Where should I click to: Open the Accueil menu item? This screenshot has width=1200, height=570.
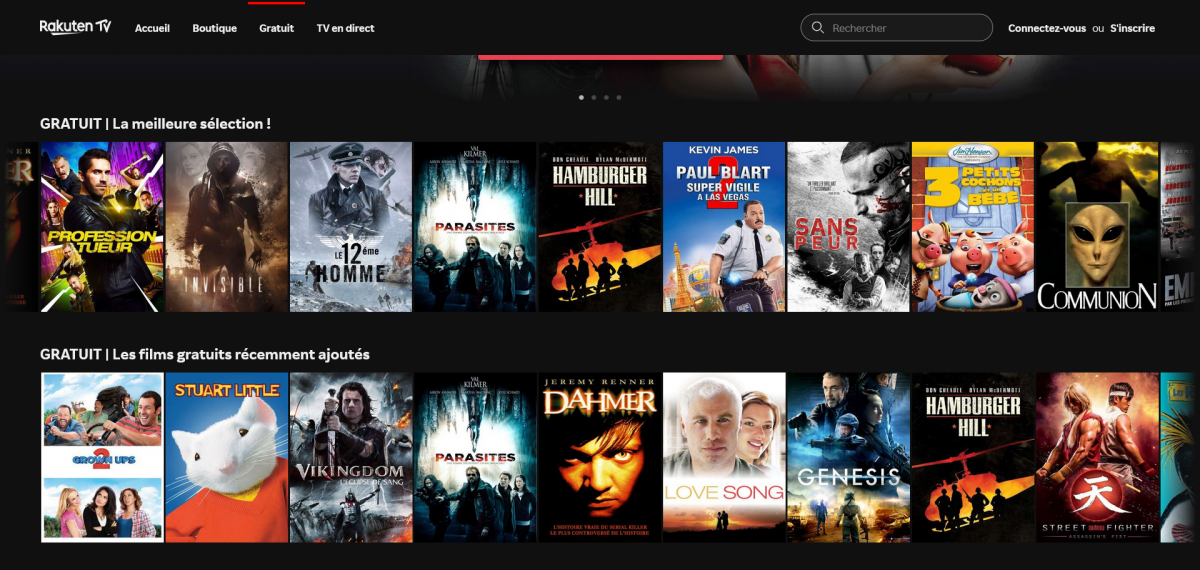click(152, 28)
